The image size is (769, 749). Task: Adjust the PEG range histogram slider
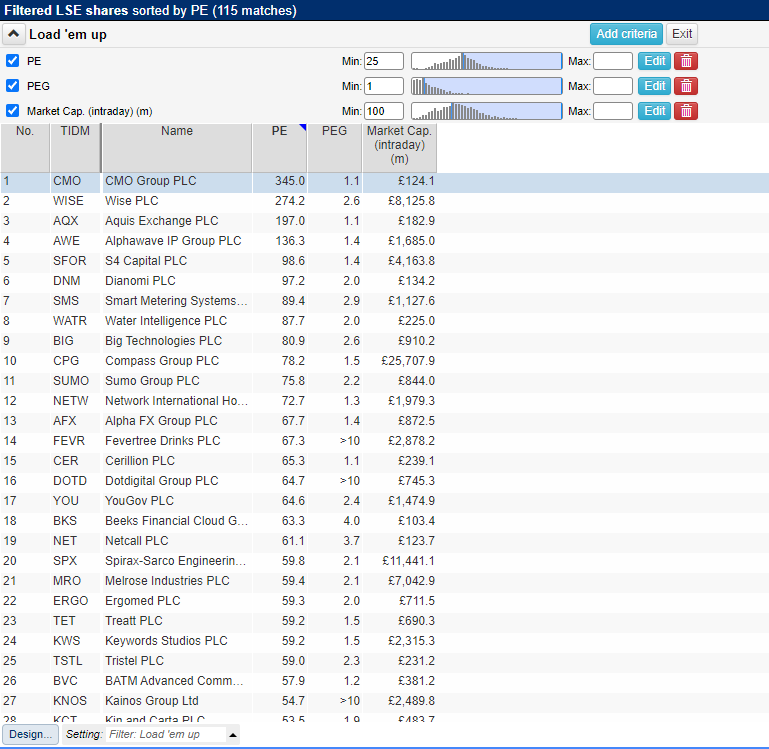[487, 86]
